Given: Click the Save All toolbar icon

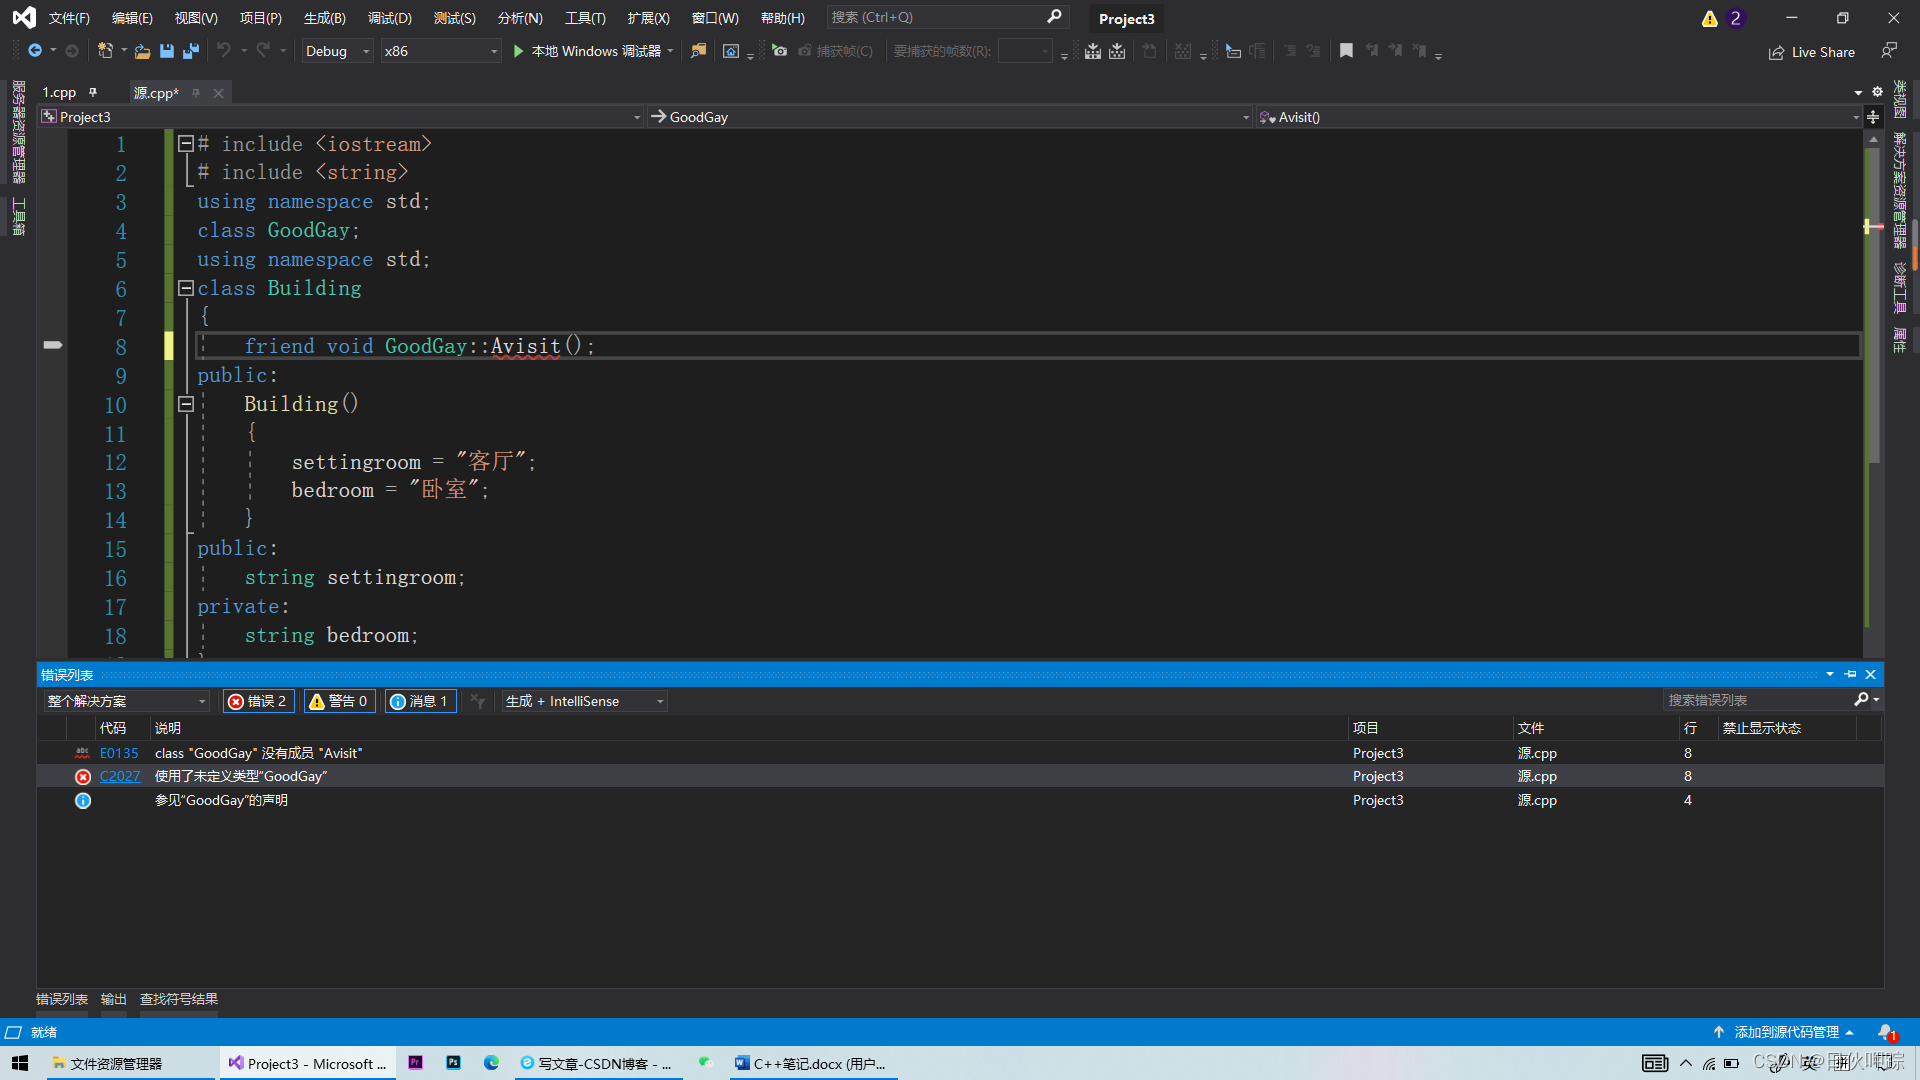Looking at the screenshot, I should click(191, 51).
